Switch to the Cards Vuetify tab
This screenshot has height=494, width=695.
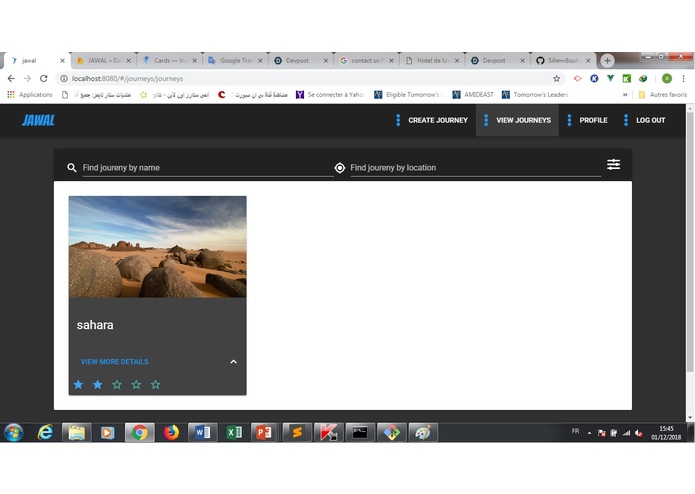tap(170, 61)
